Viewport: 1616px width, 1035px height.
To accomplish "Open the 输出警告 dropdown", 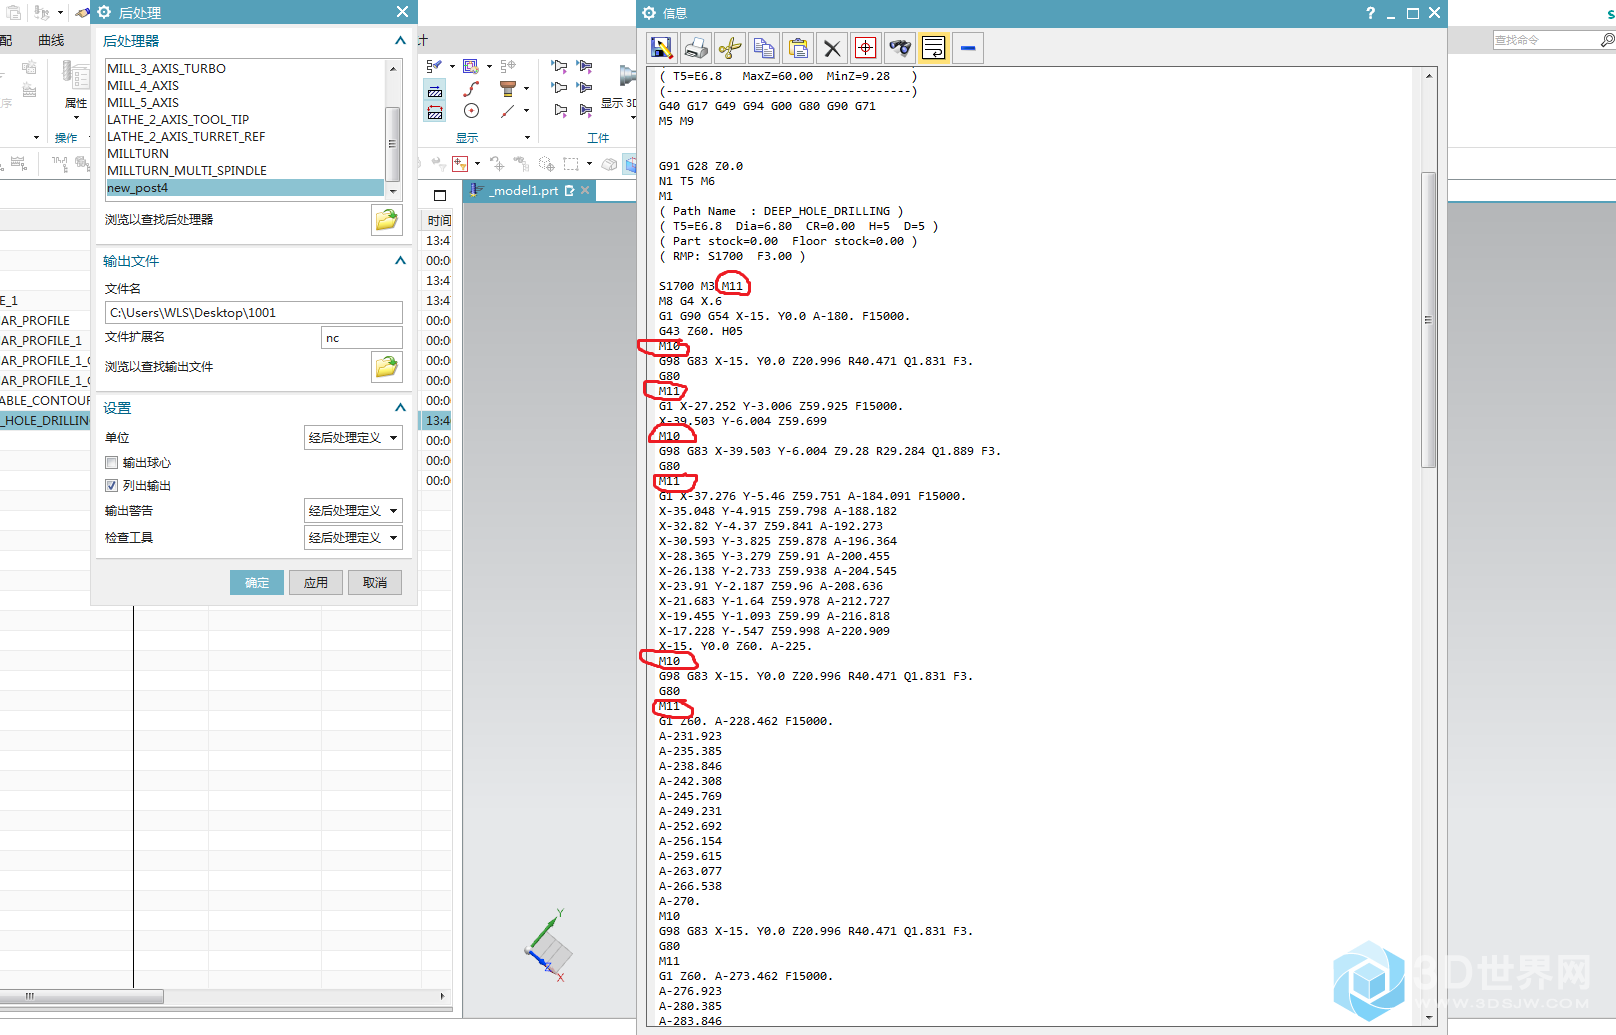I will click(353, 511).
